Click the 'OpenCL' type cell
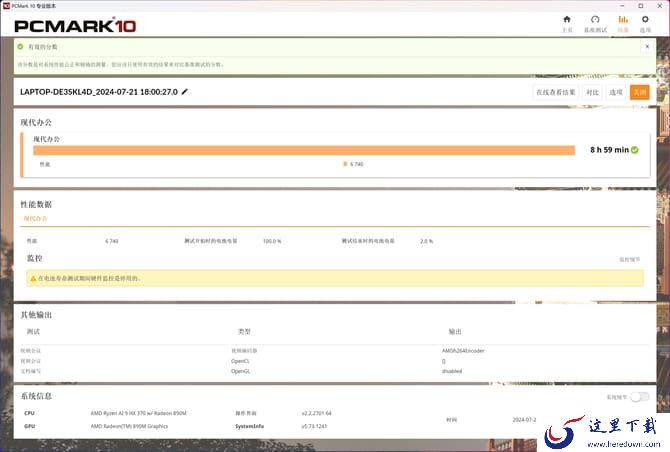 coord(240,361)
